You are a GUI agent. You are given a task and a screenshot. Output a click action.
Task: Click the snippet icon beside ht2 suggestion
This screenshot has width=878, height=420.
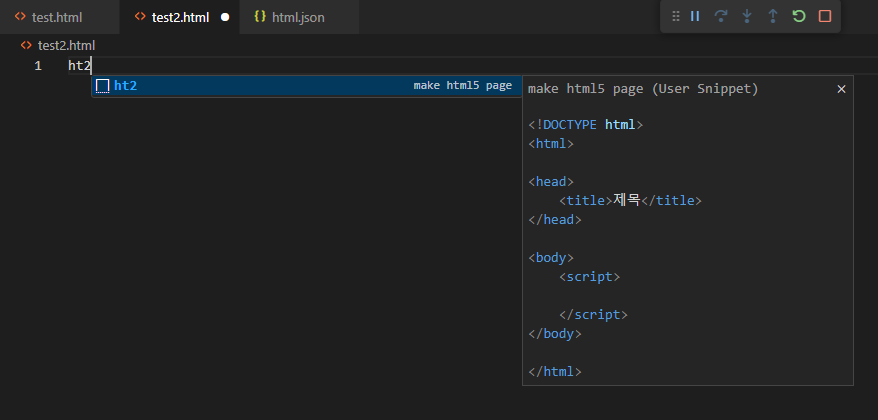[102, 86]
